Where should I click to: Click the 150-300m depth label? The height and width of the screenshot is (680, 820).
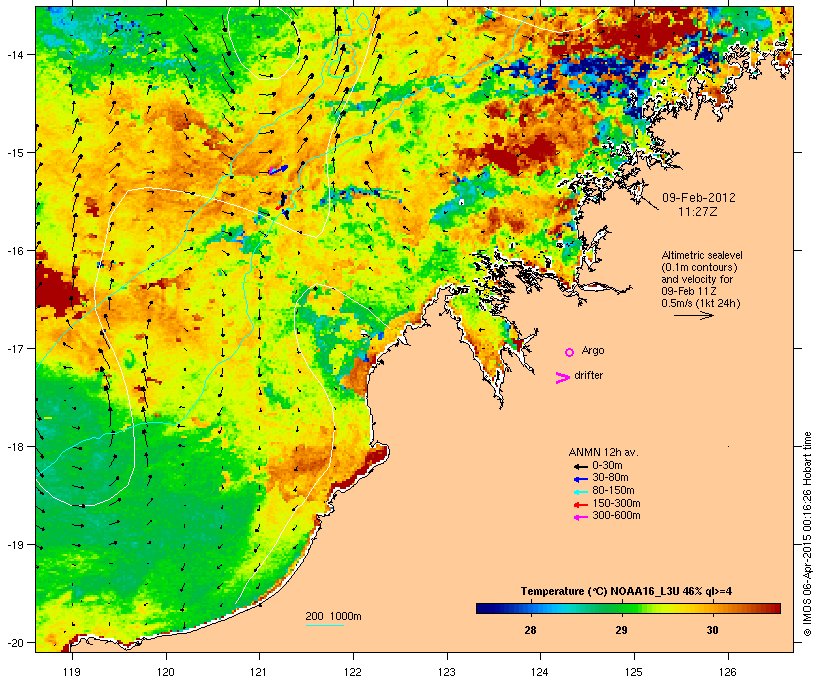[616, 504]
